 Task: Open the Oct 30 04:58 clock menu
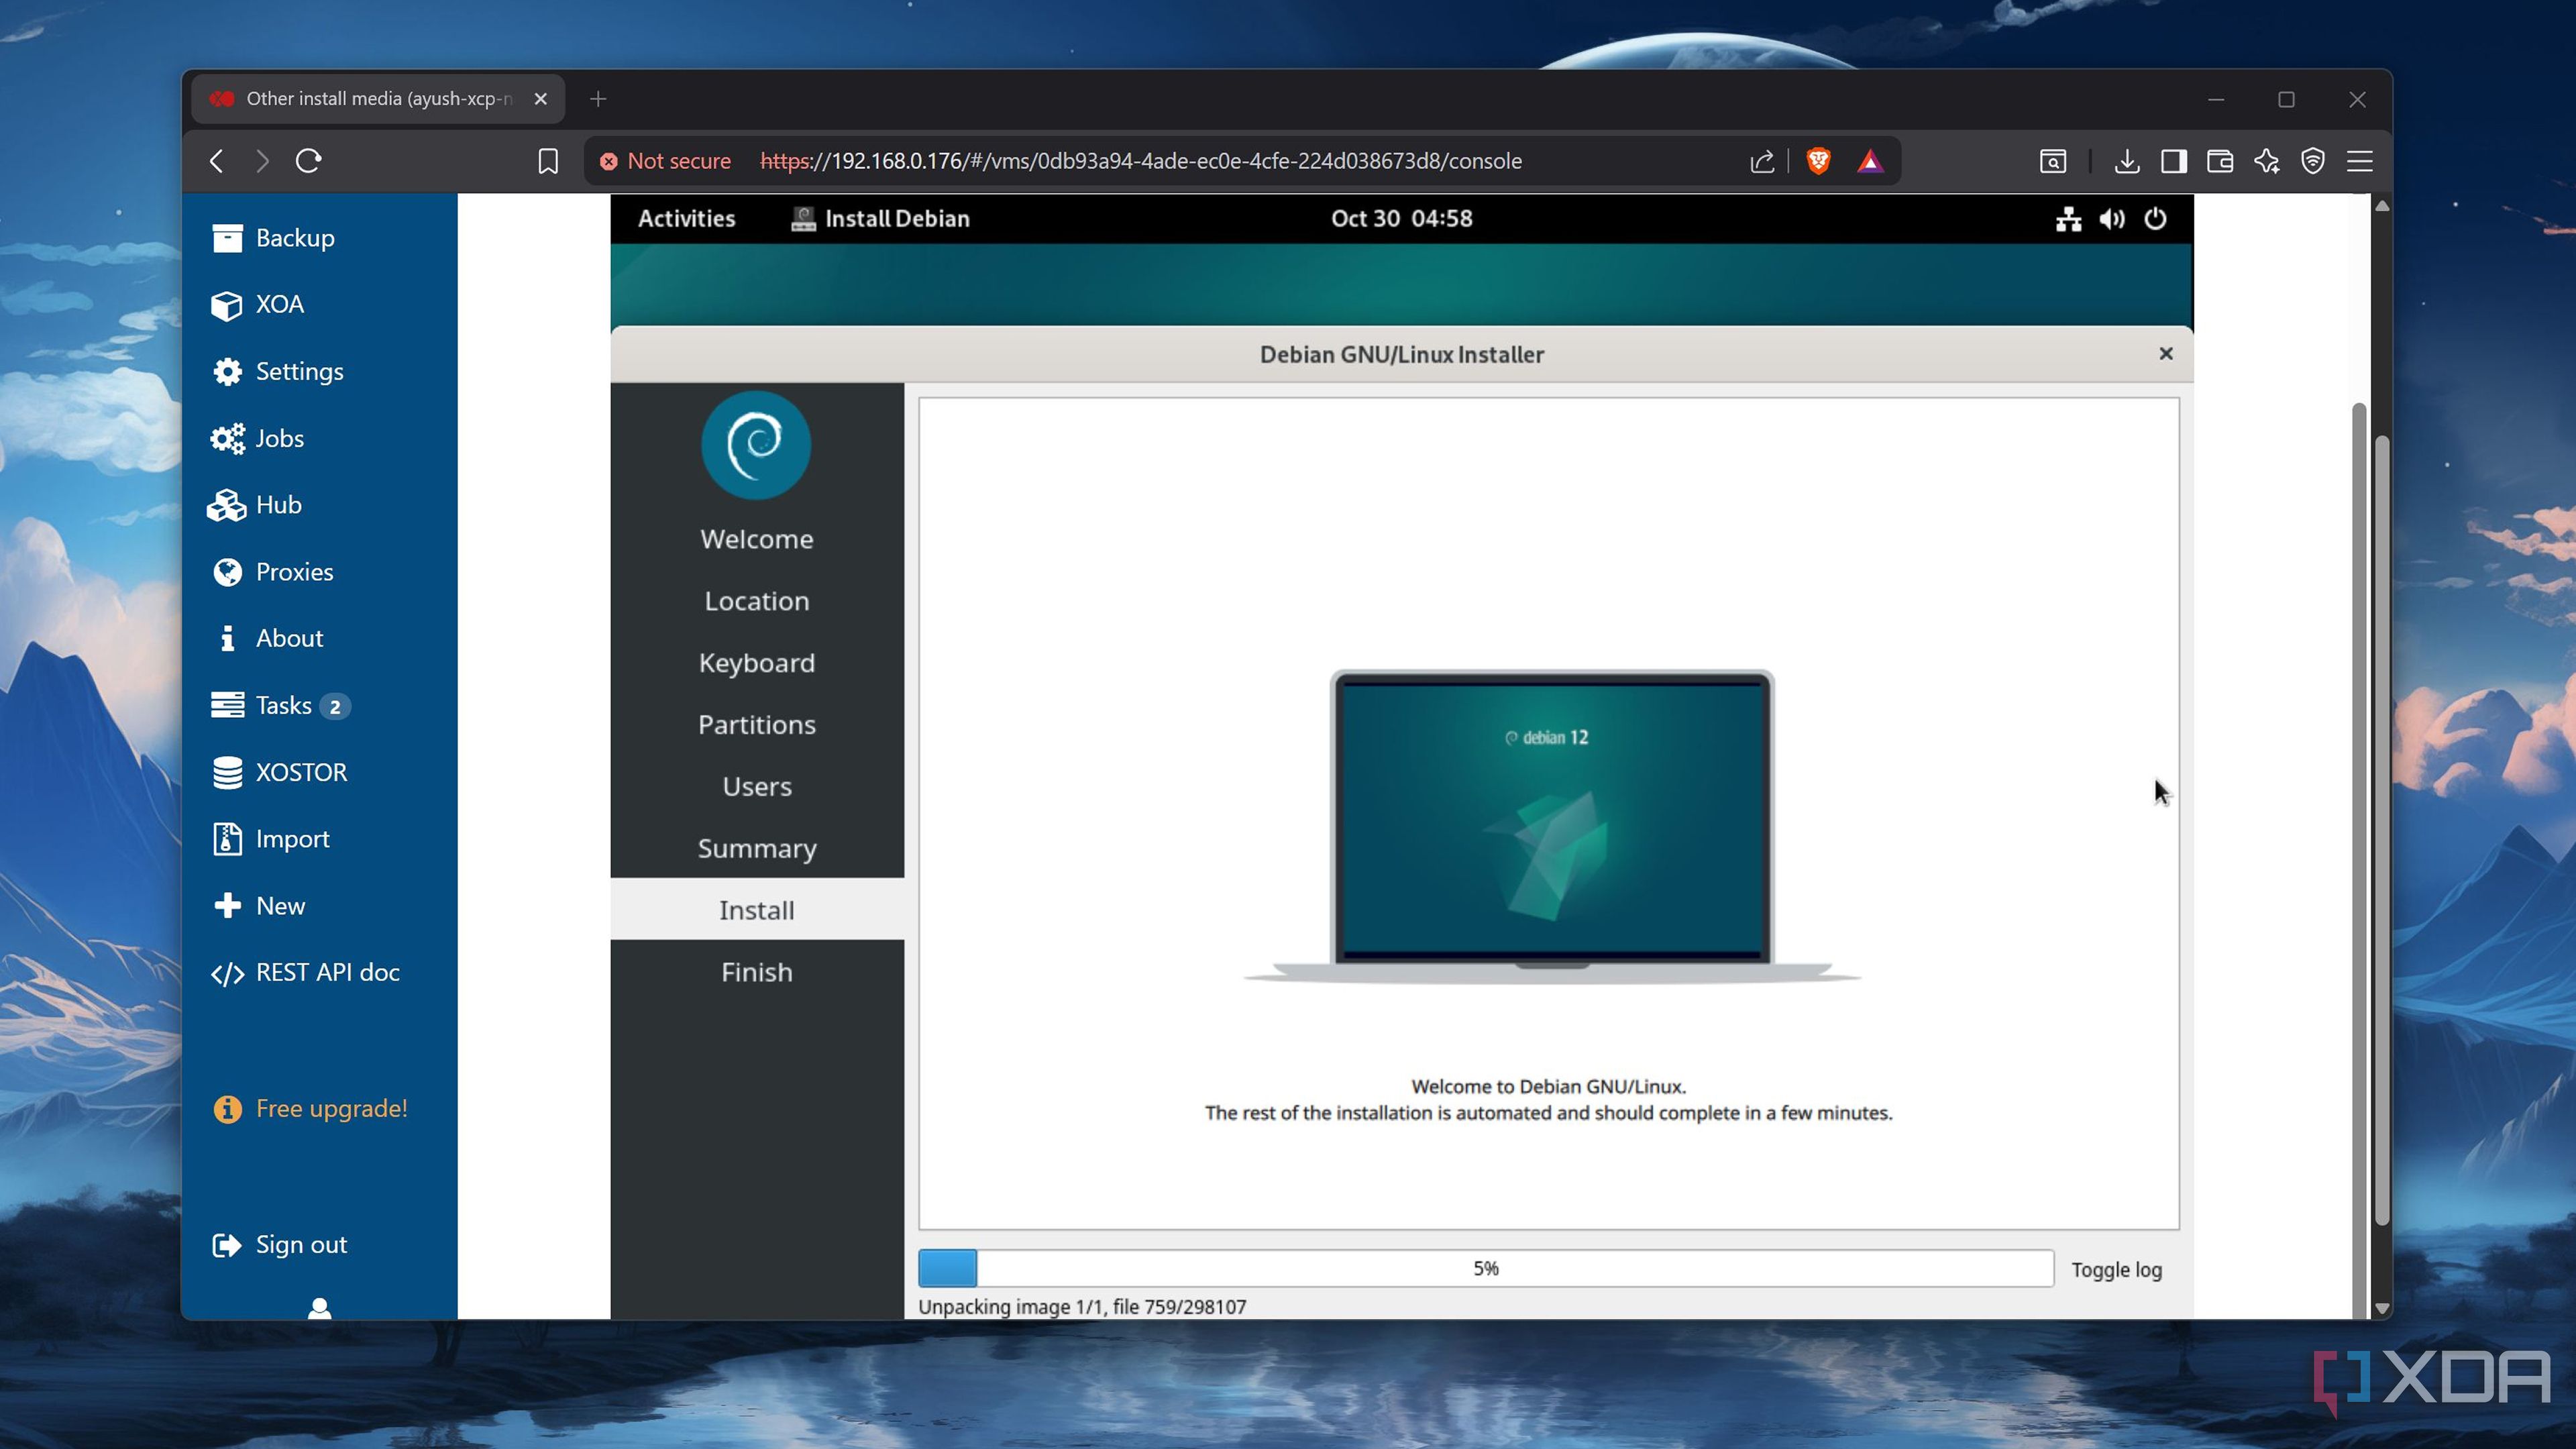(1401, 218)
